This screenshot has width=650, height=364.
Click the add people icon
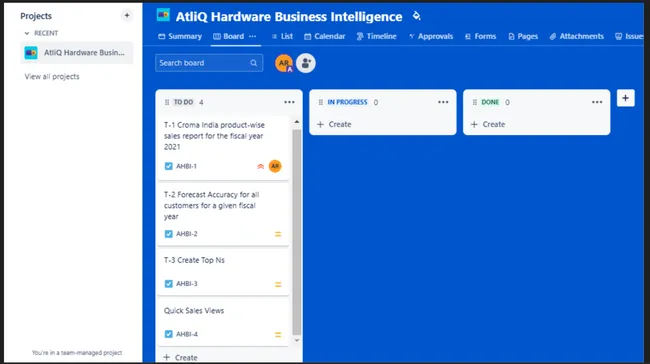pos(306,63)
